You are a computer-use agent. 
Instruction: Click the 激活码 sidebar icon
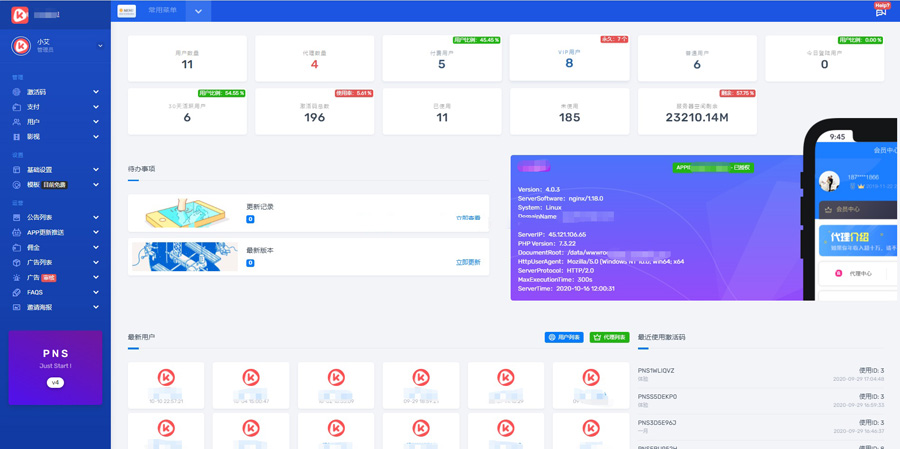coord(16,92)
